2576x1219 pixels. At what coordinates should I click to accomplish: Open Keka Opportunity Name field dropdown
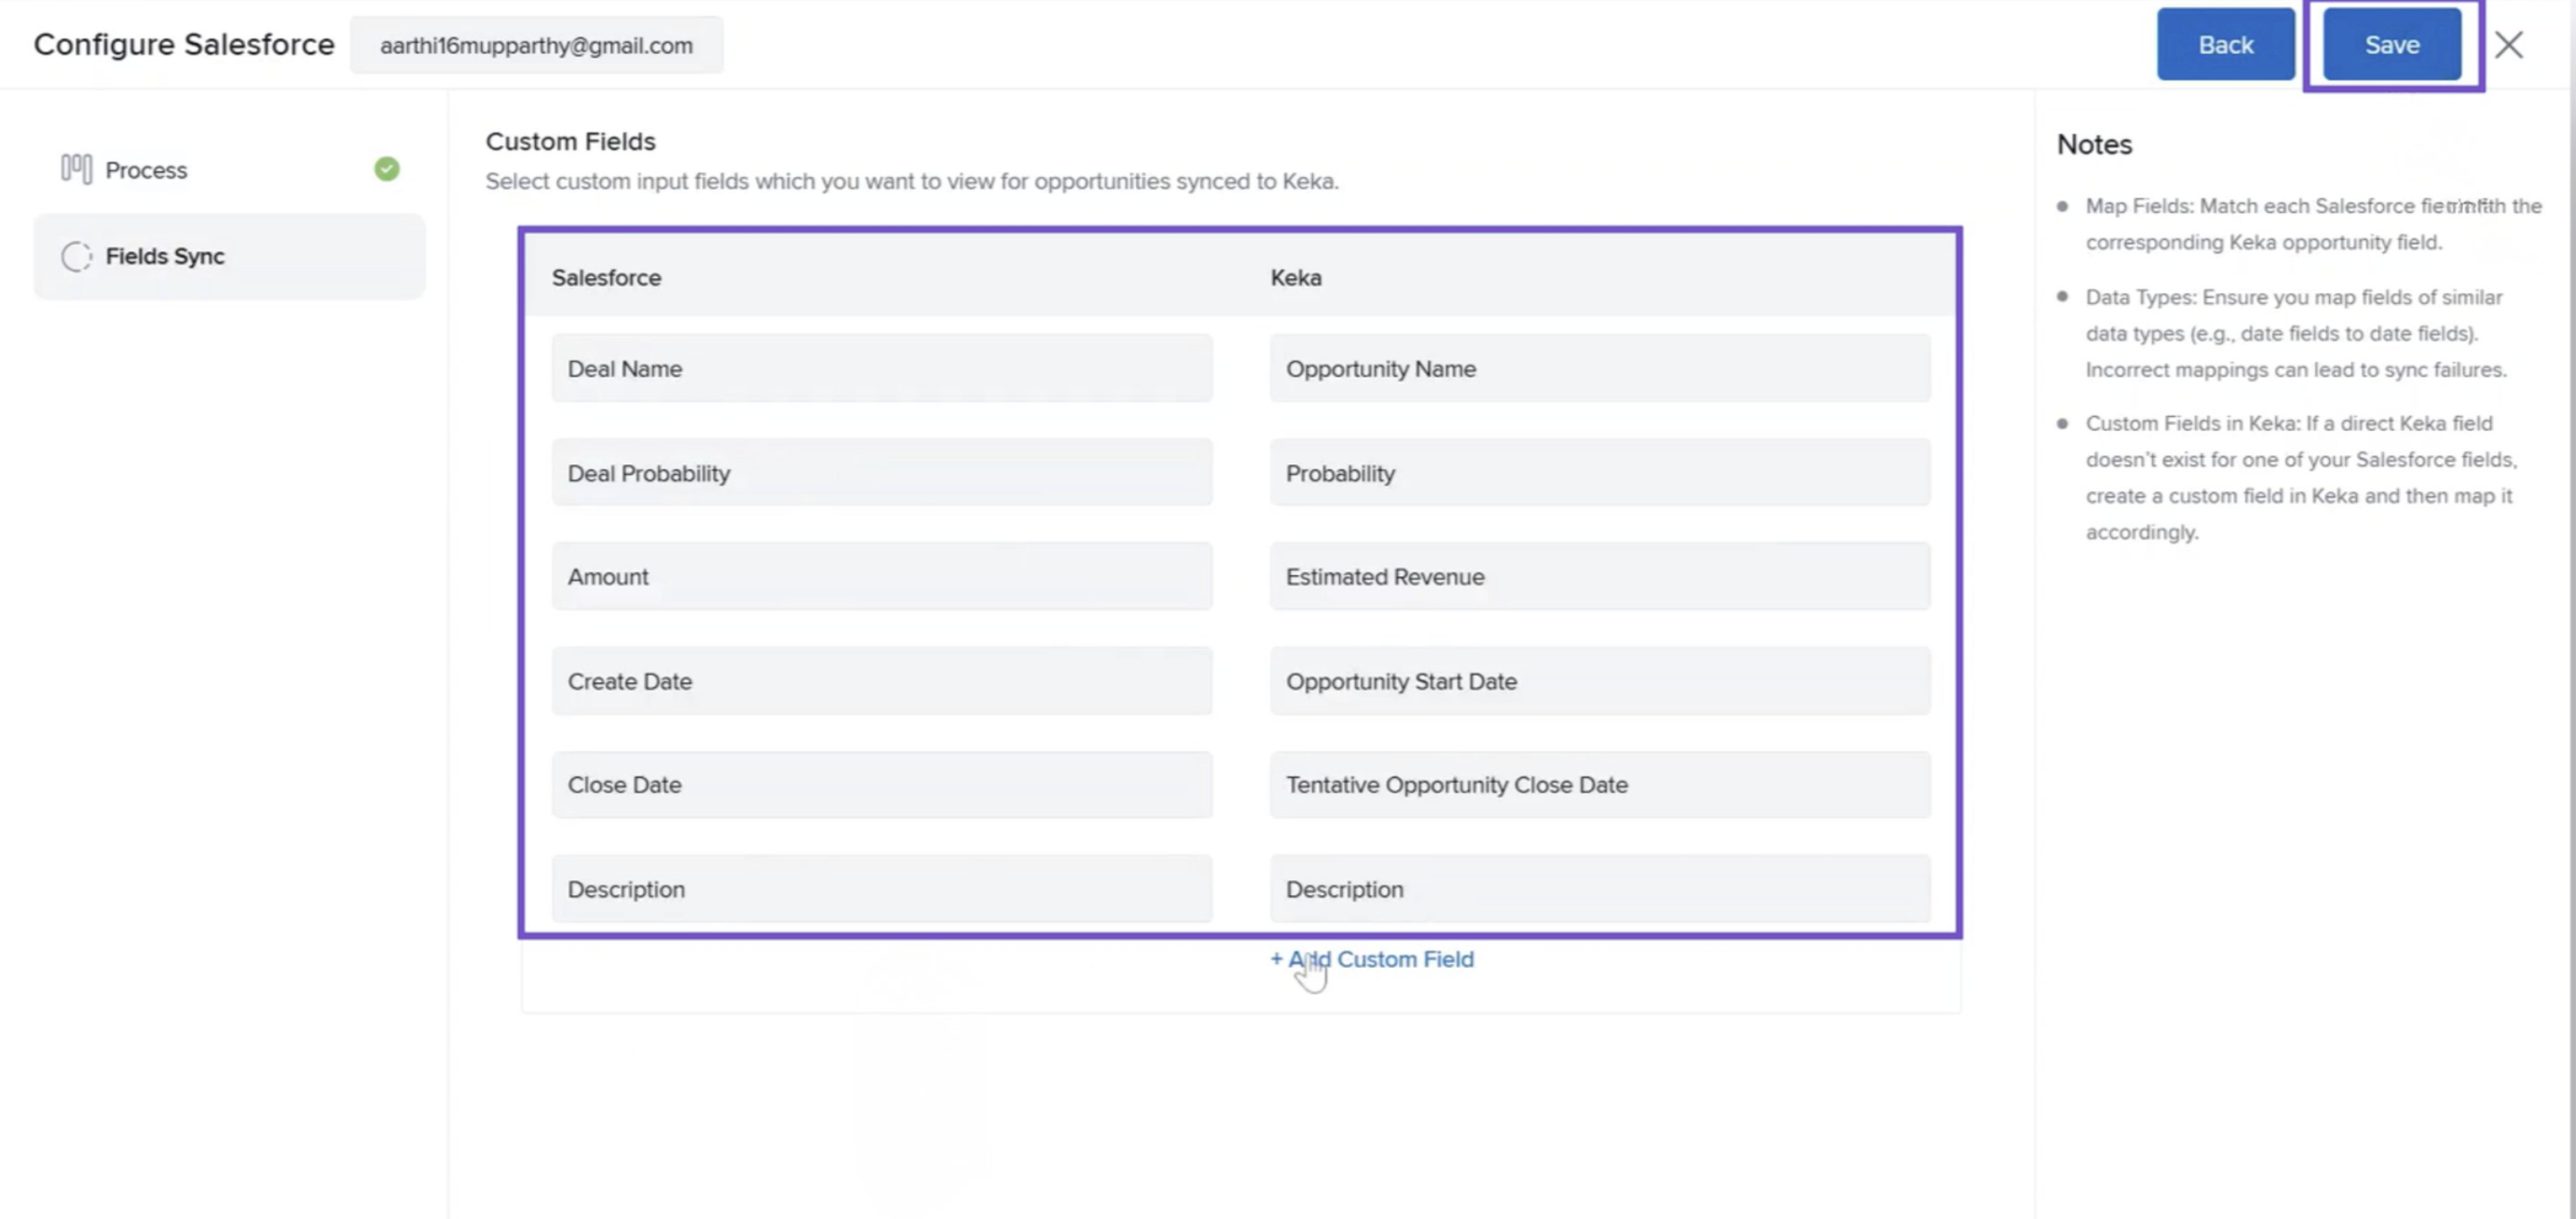(1599, 369)
